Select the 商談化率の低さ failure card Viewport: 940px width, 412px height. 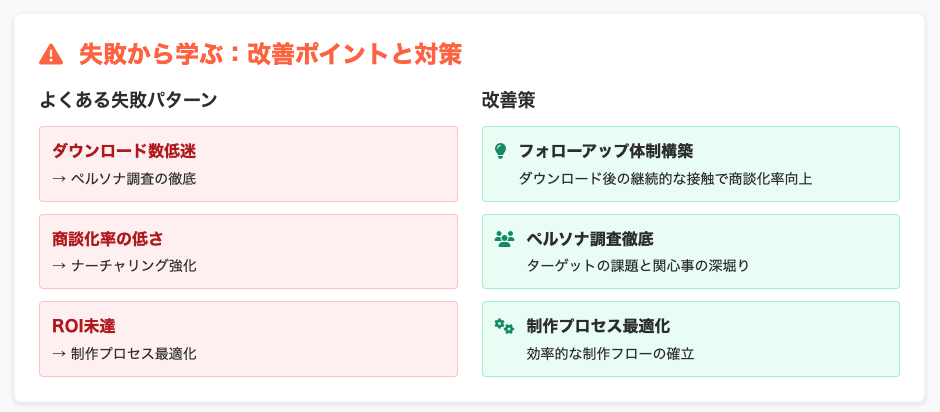point(248,251)
